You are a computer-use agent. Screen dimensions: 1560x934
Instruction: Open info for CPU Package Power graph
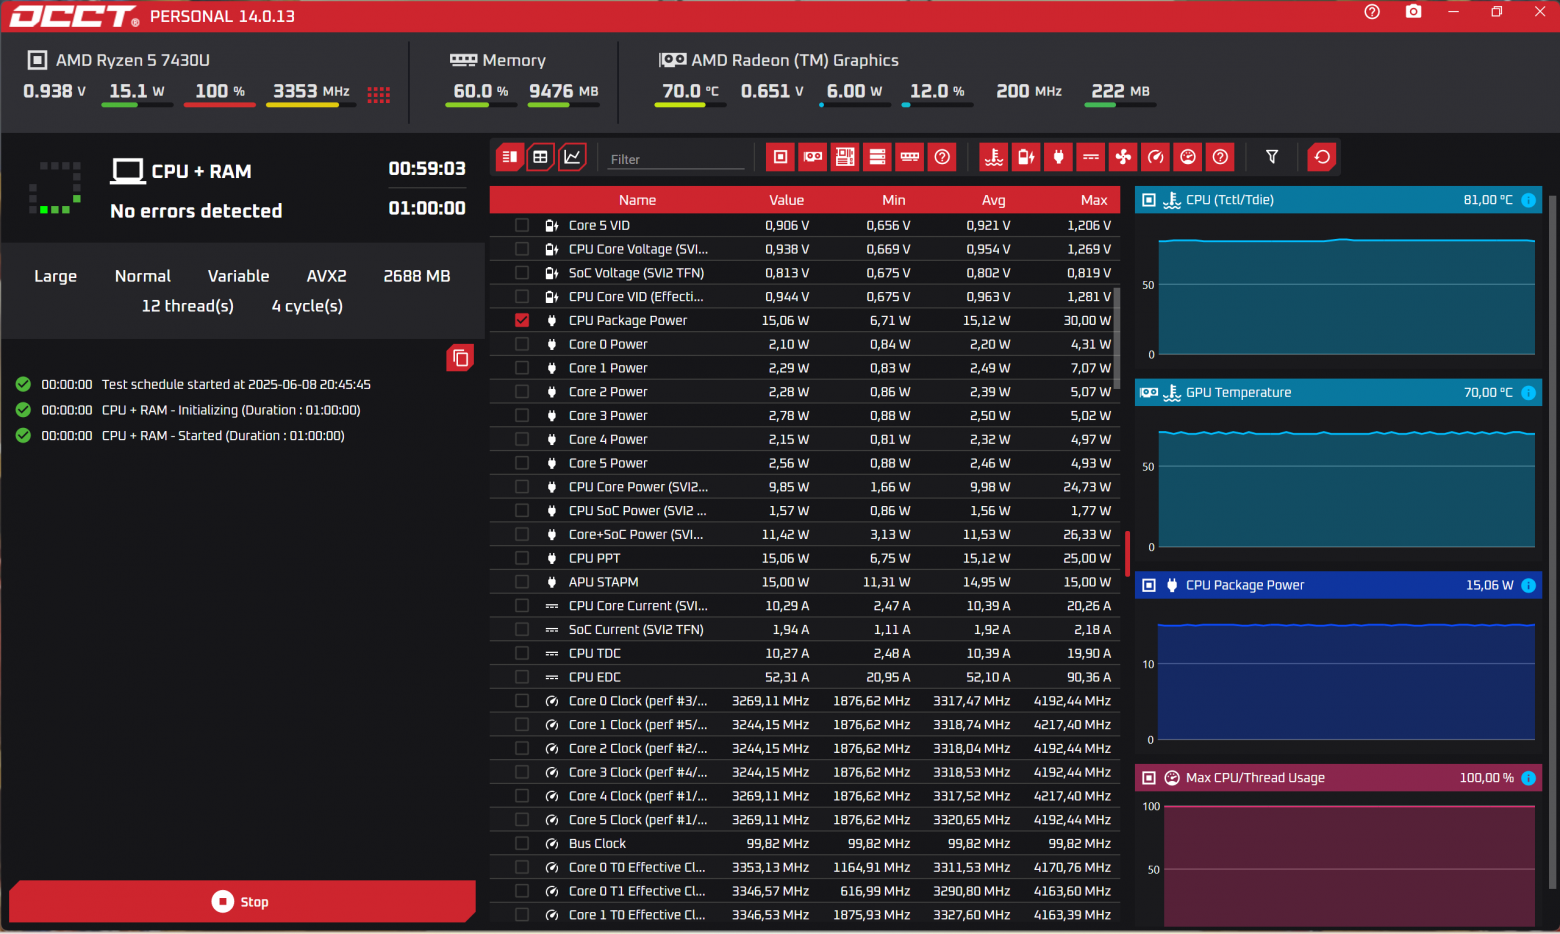point(1528,585)
